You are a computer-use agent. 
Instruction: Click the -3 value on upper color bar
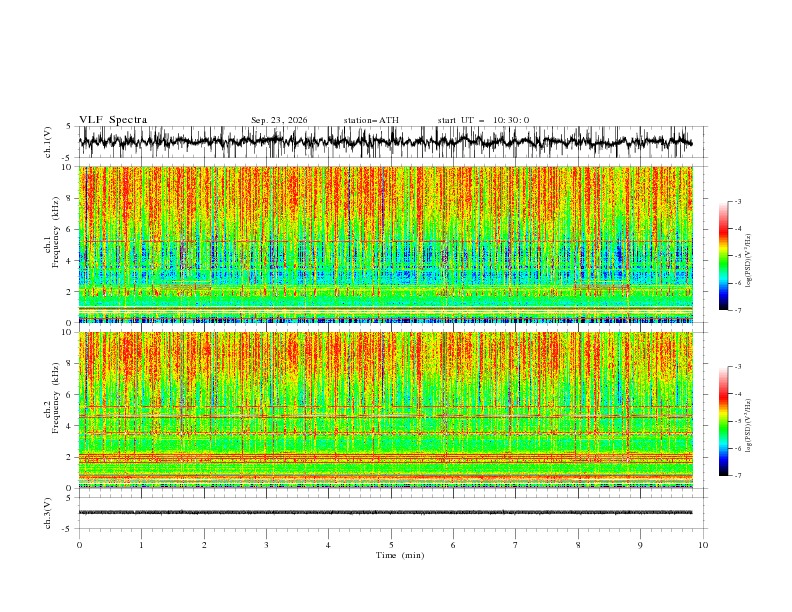pos(737,201)
